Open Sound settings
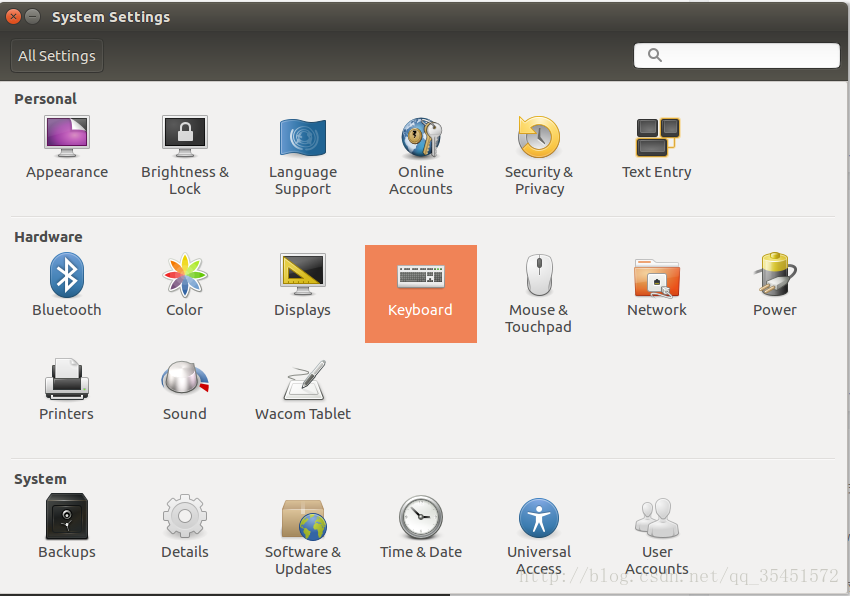The width and height of the screenshot is (850, 596). pyautogui.click(x=185, y=390)
